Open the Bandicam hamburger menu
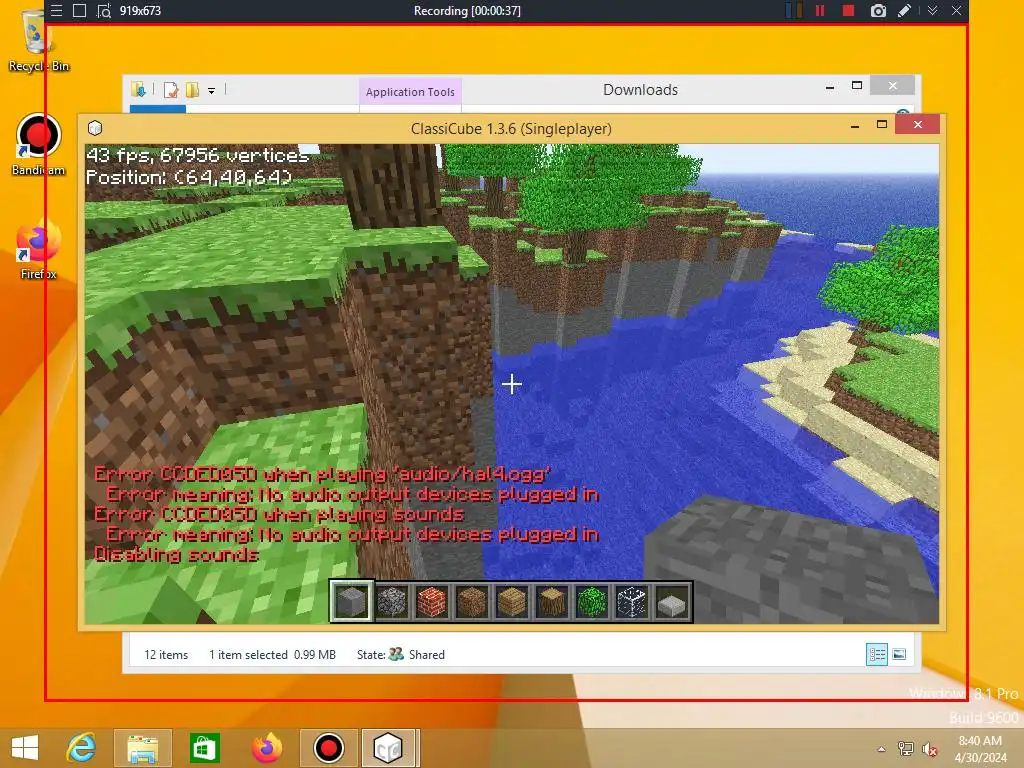Screen dimensions: 1024x768 [57, 10]
